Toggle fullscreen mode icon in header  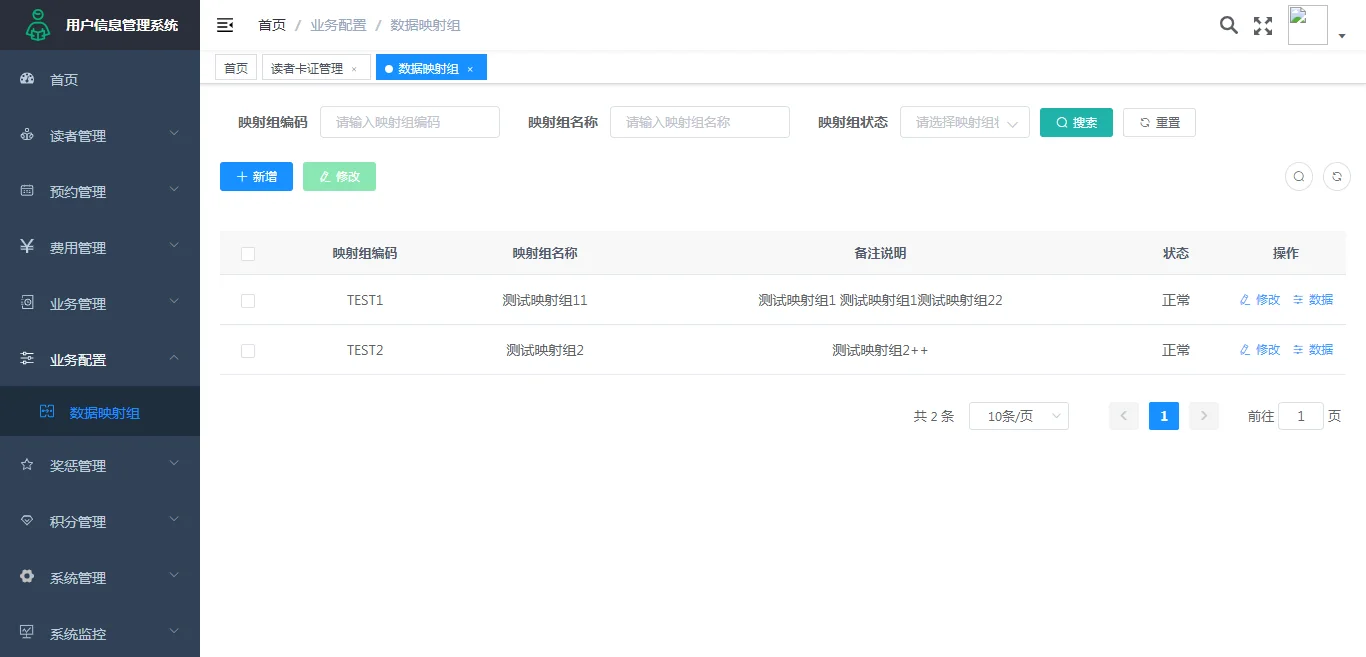click(x=1263, y=26)
